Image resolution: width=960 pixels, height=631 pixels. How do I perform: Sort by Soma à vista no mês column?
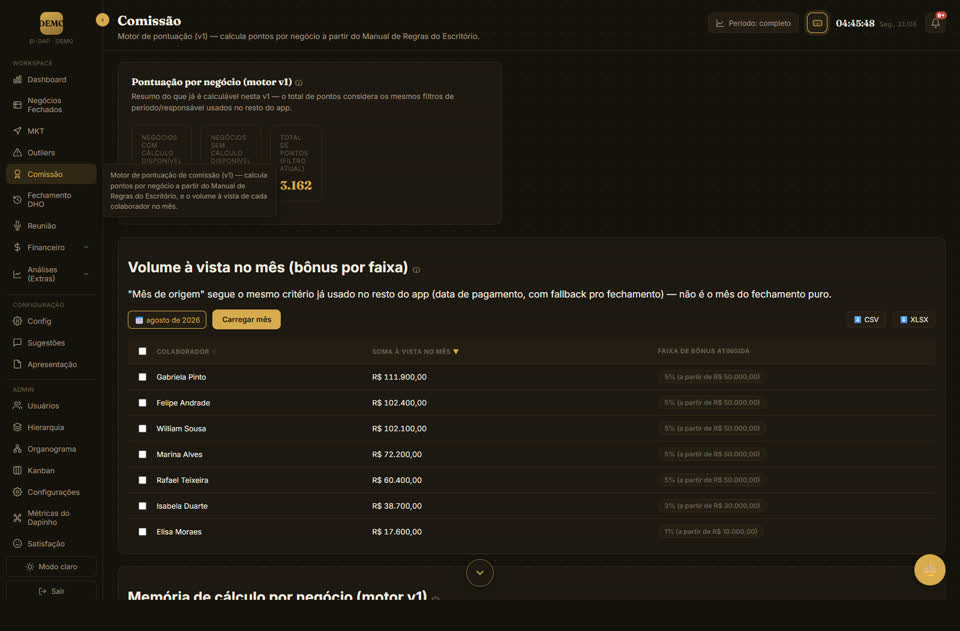click(x=415, y=351)
